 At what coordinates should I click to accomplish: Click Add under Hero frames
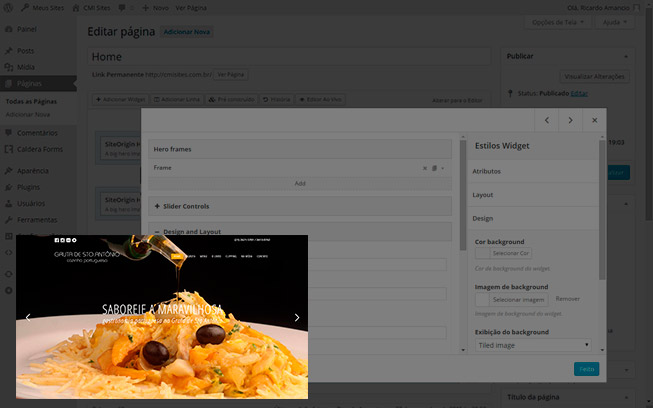300,183
